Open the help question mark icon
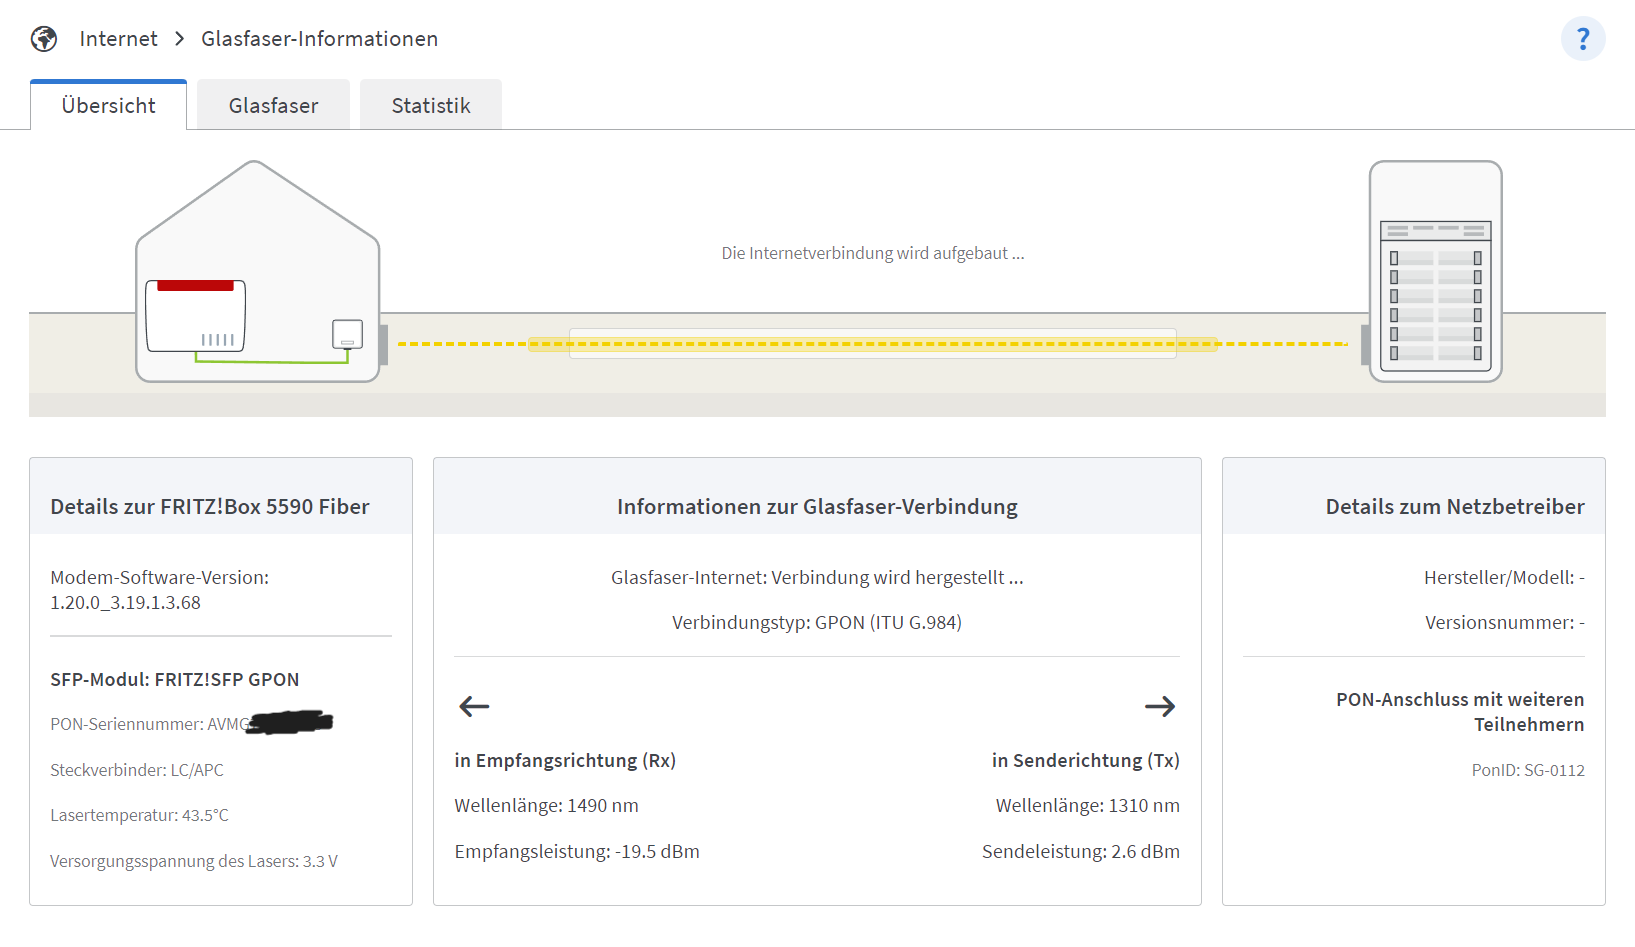1635x947 pixels. 1582,39
